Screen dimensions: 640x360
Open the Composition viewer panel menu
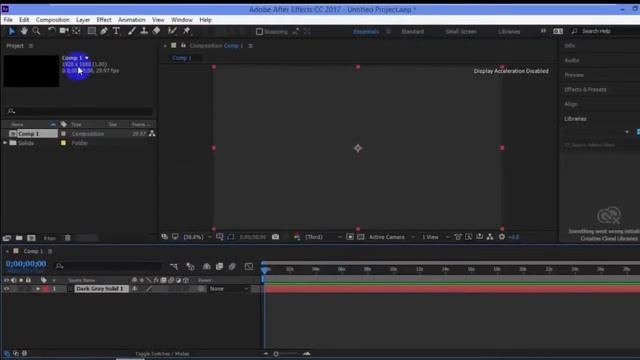(x=251, y=46)
